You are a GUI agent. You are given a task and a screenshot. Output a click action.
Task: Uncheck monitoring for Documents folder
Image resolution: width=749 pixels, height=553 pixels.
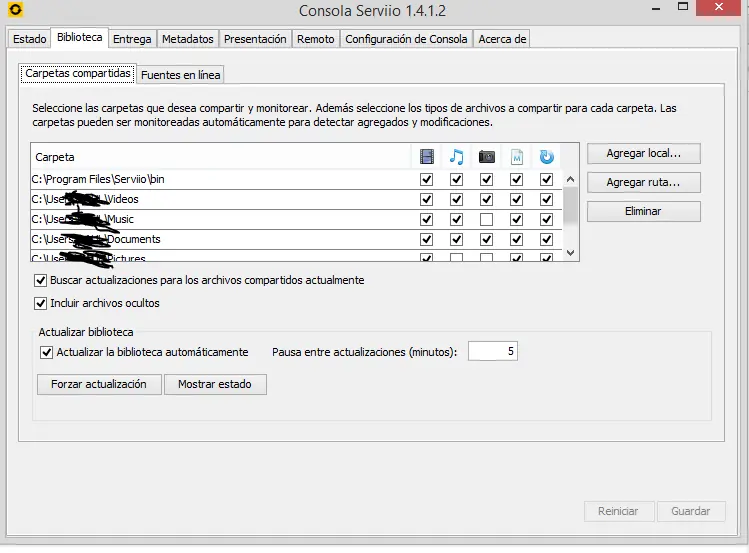point(546,239)
